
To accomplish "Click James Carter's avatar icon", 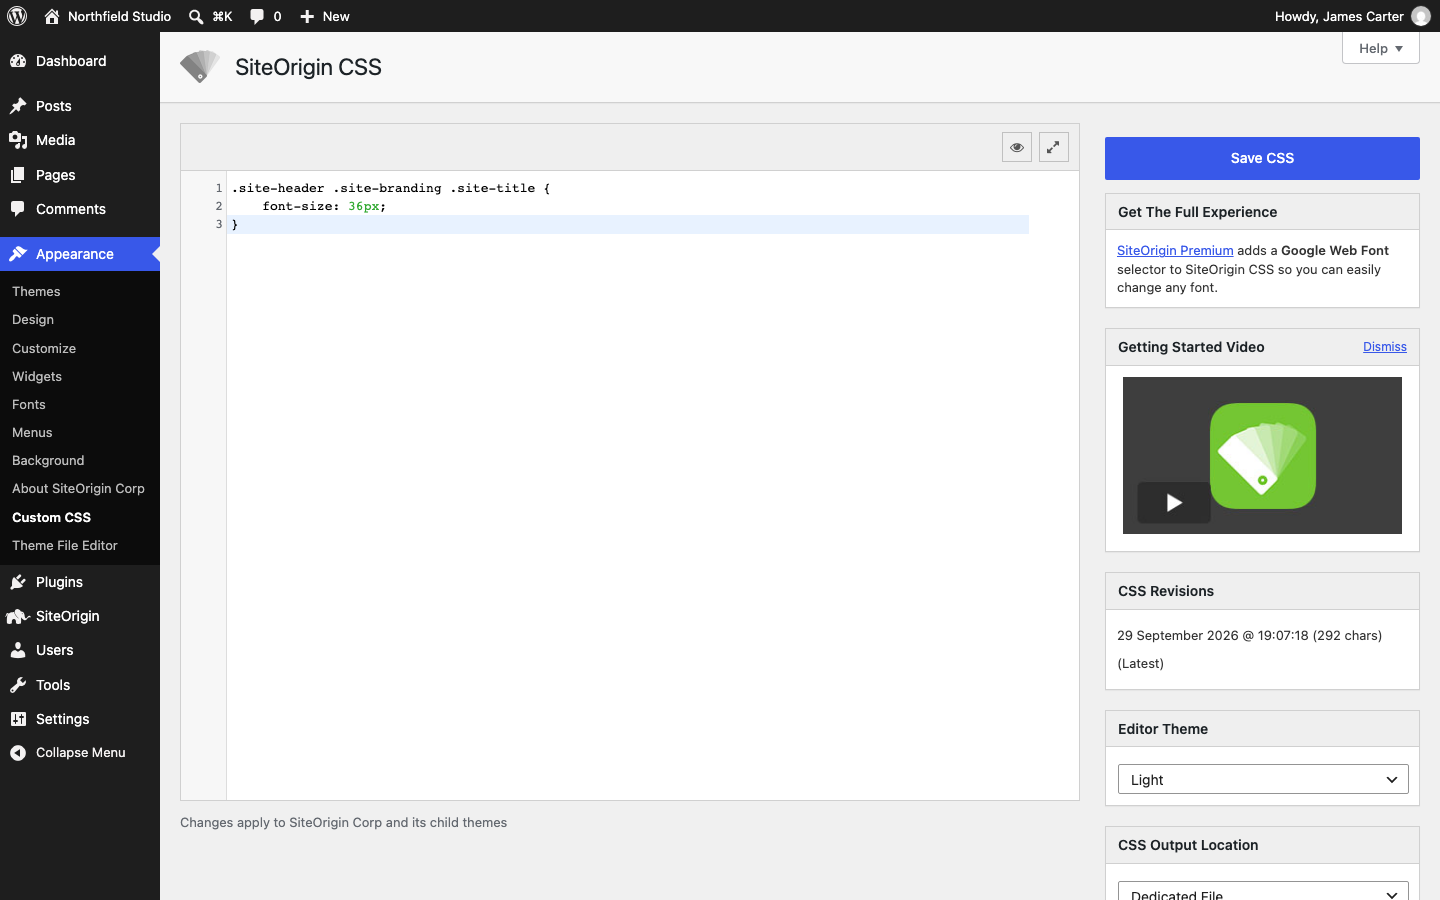I will [x=1421, y=16].
